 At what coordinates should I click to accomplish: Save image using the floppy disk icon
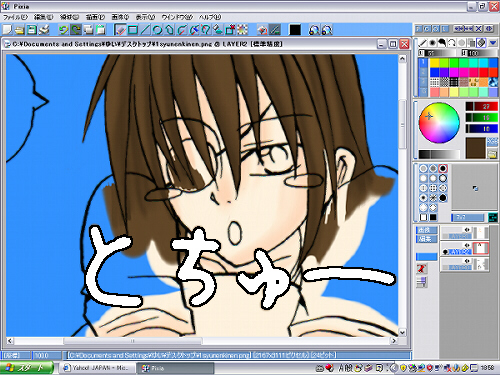pos(32,30)
